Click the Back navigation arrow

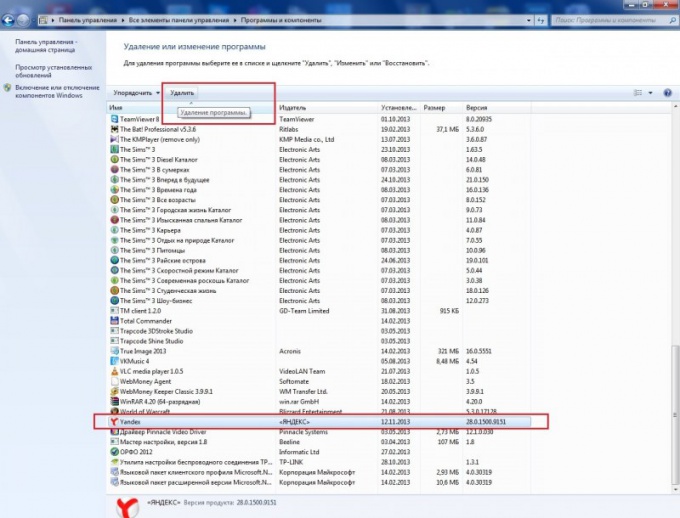[8, 20]
